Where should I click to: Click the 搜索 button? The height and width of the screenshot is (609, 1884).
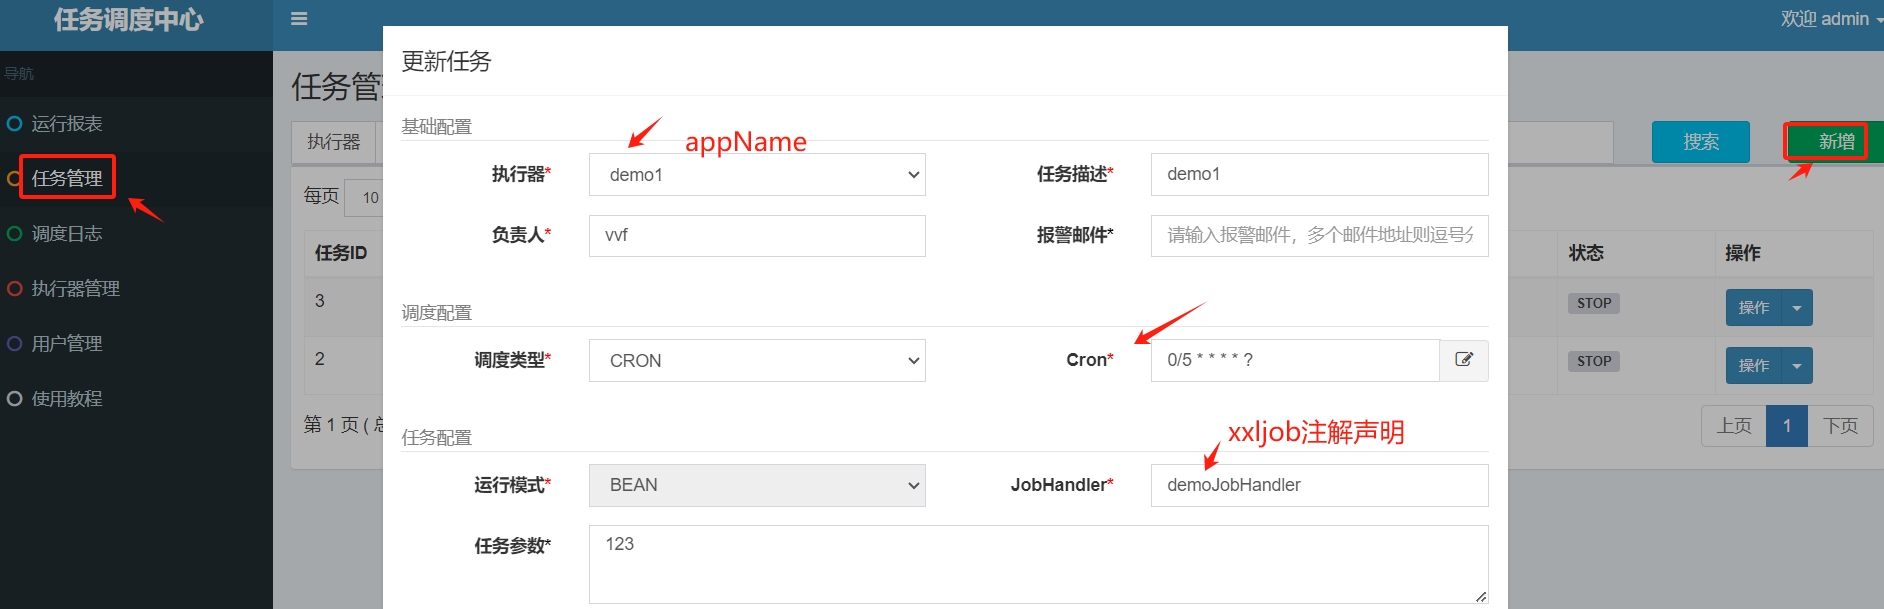[x=1701, y=142]
